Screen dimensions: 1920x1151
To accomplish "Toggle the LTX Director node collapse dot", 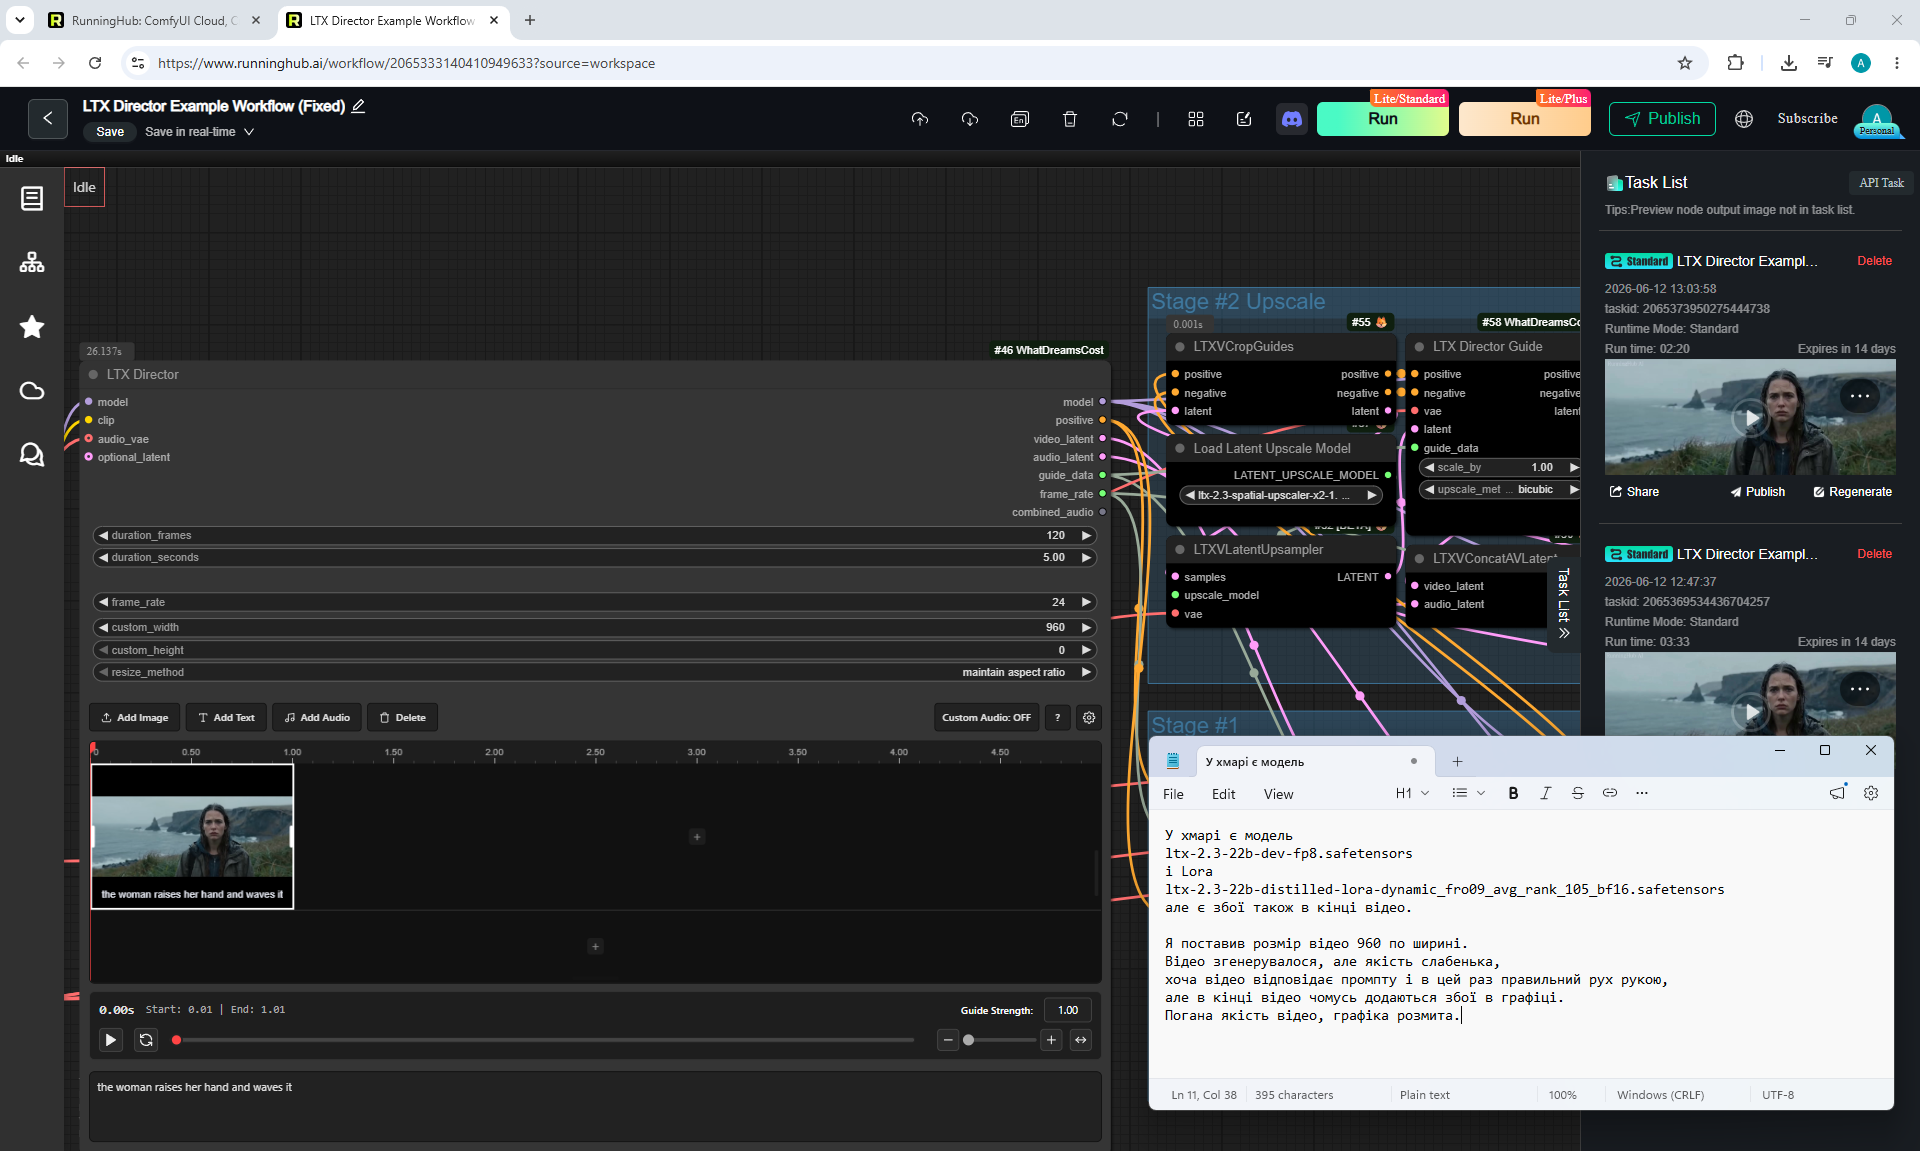I will coord(93,374).
